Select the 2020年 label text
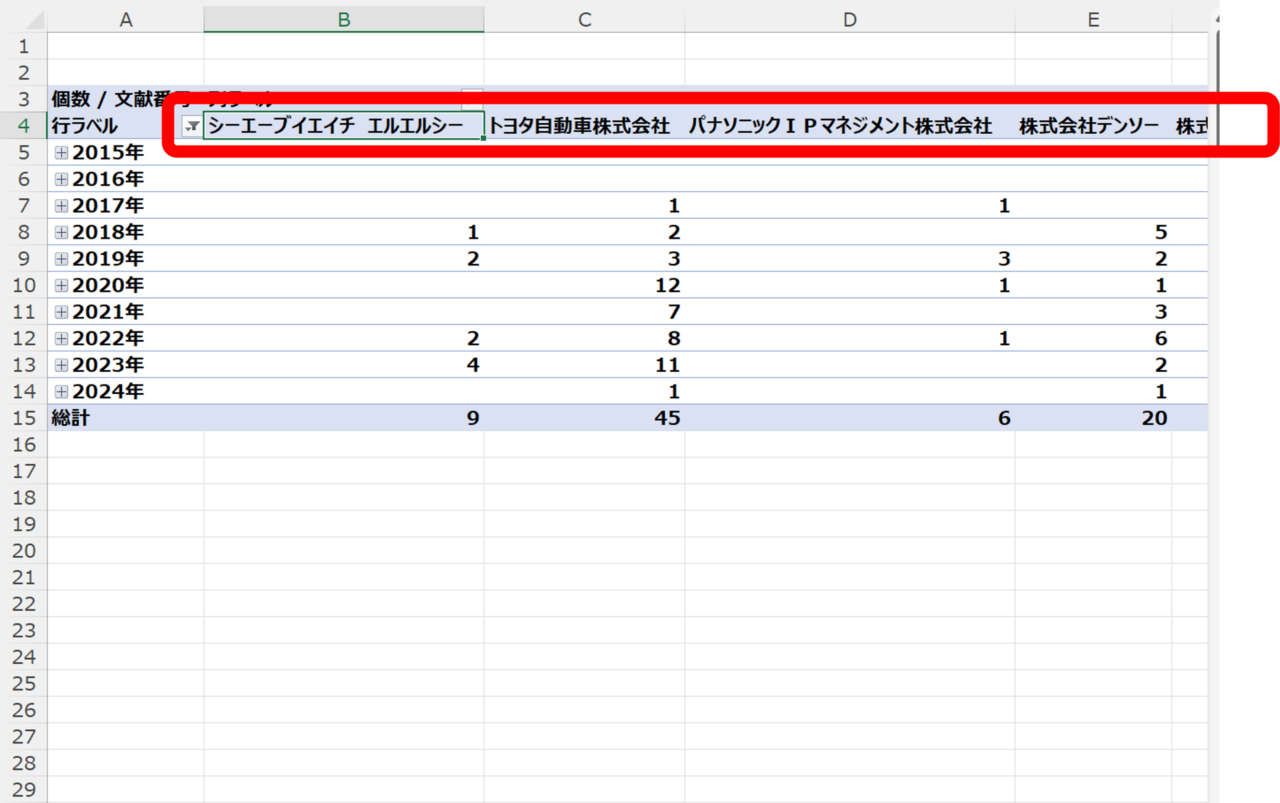 (x=108, y=286)
